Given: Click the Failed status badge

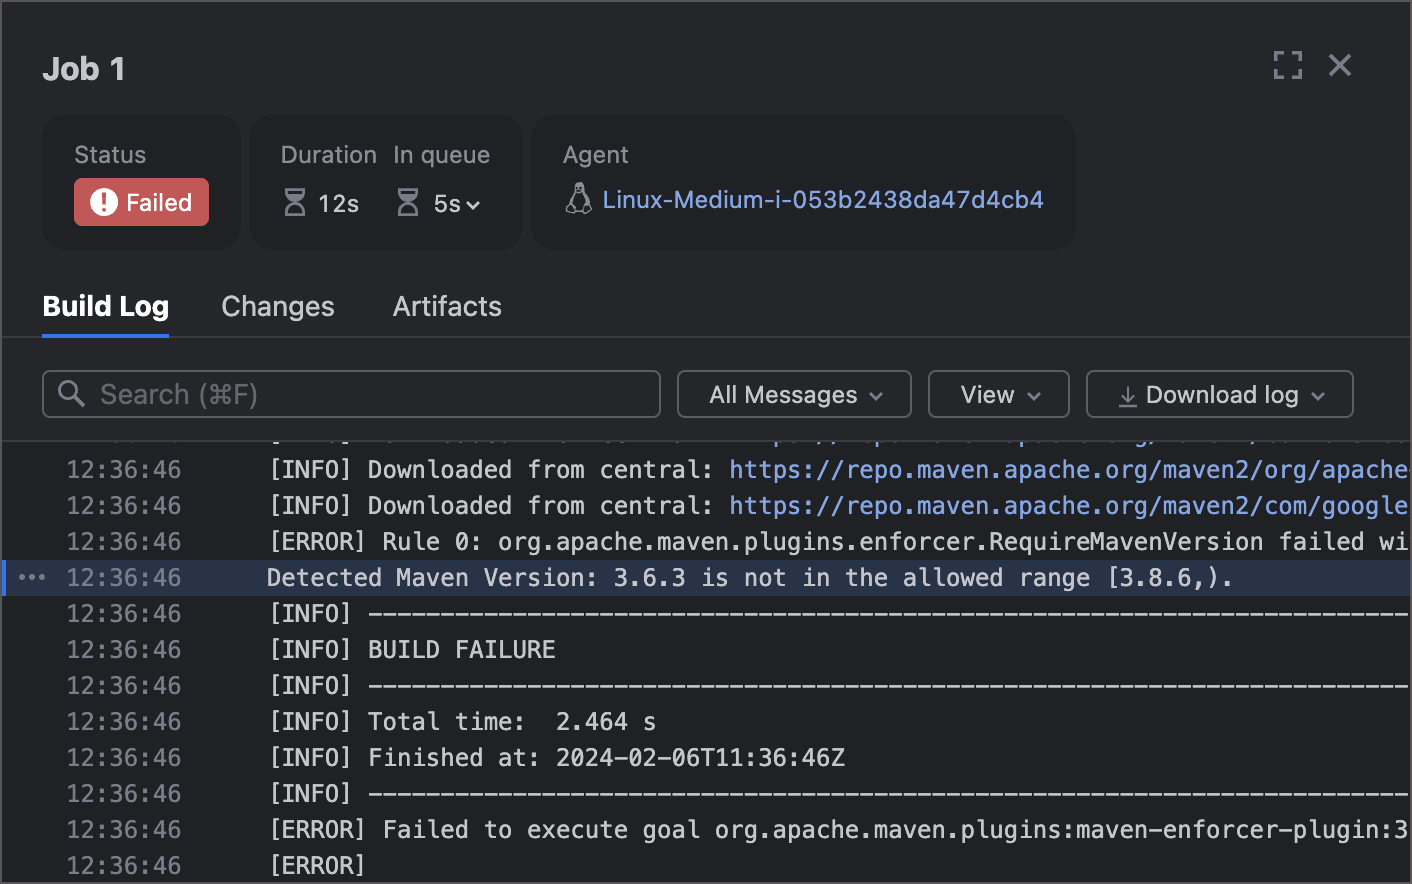Looking at the screenshot, I should [x=141, y=201].
